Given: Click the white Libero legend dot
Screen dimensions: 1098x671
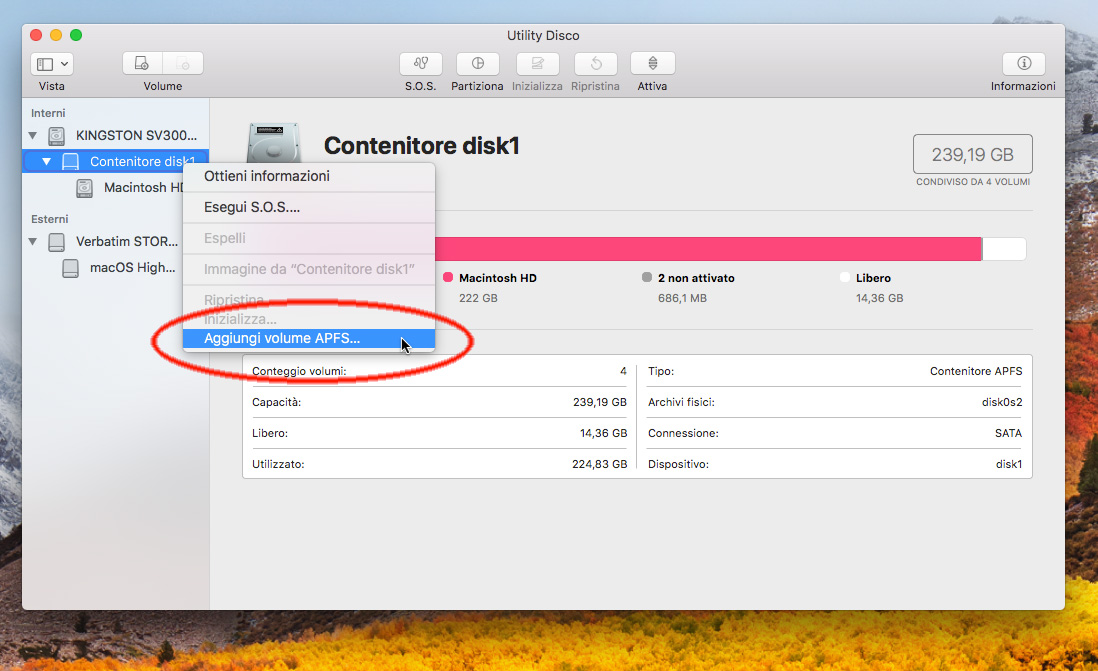Looking at the screenshot, I should 845,277.
